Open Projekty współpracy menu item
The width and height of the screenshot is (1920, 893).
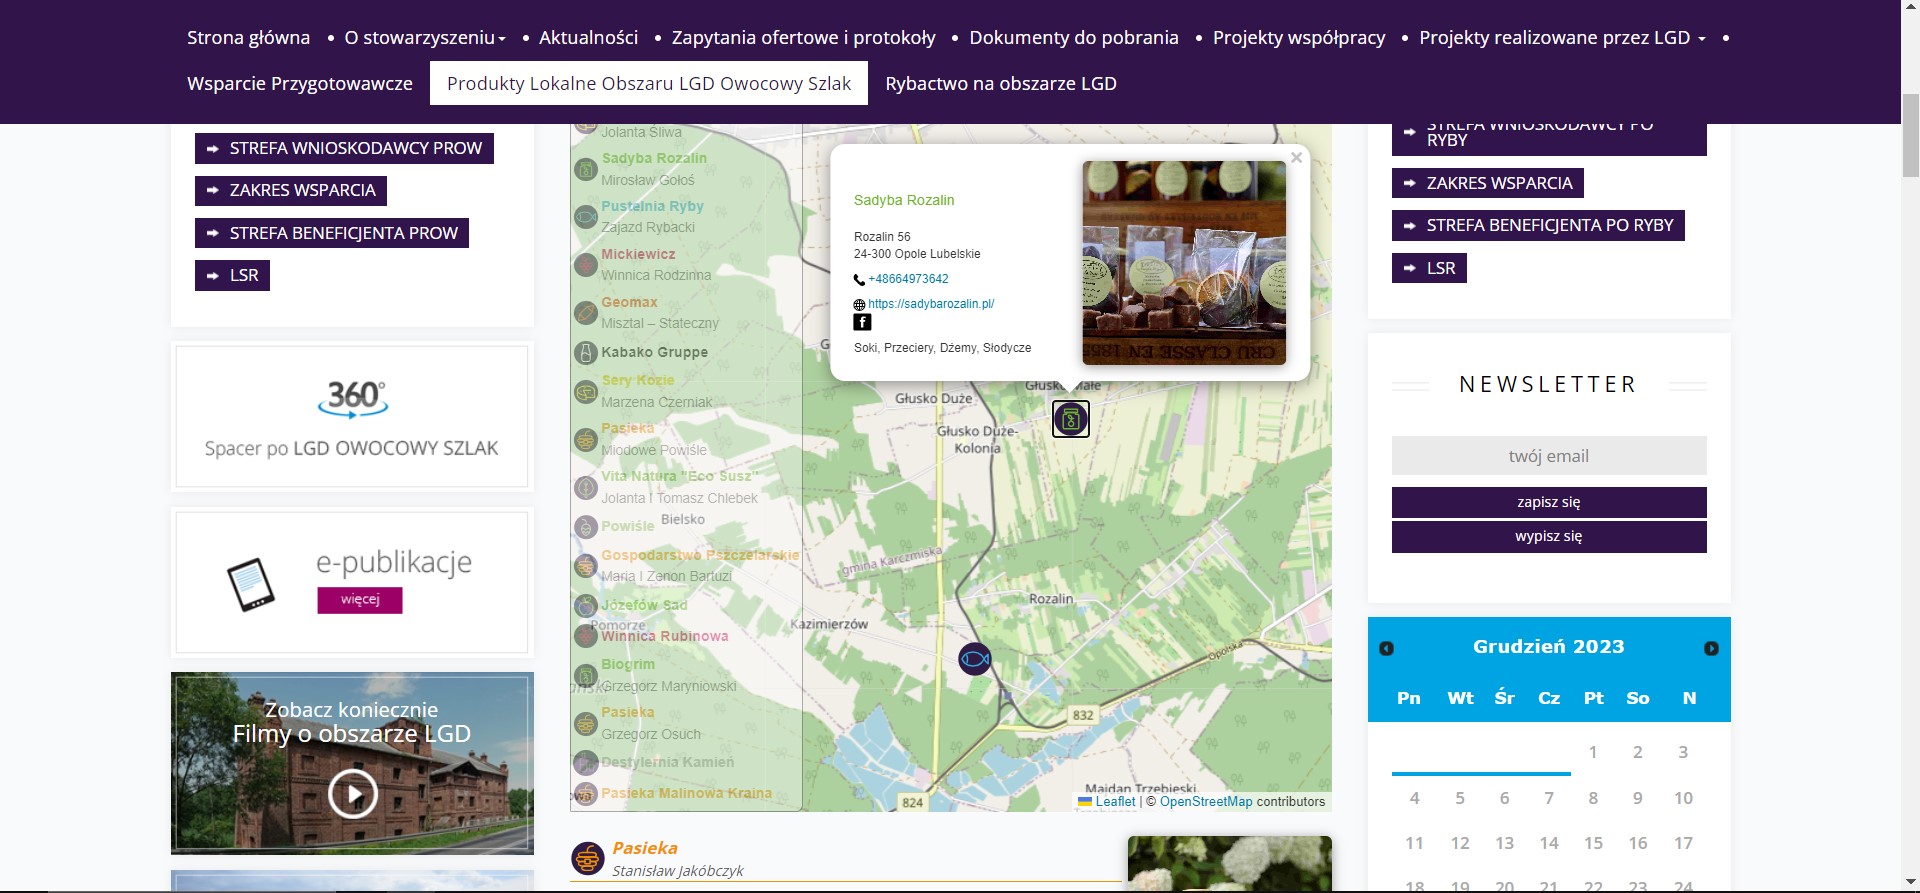[x=1299, y=38]
